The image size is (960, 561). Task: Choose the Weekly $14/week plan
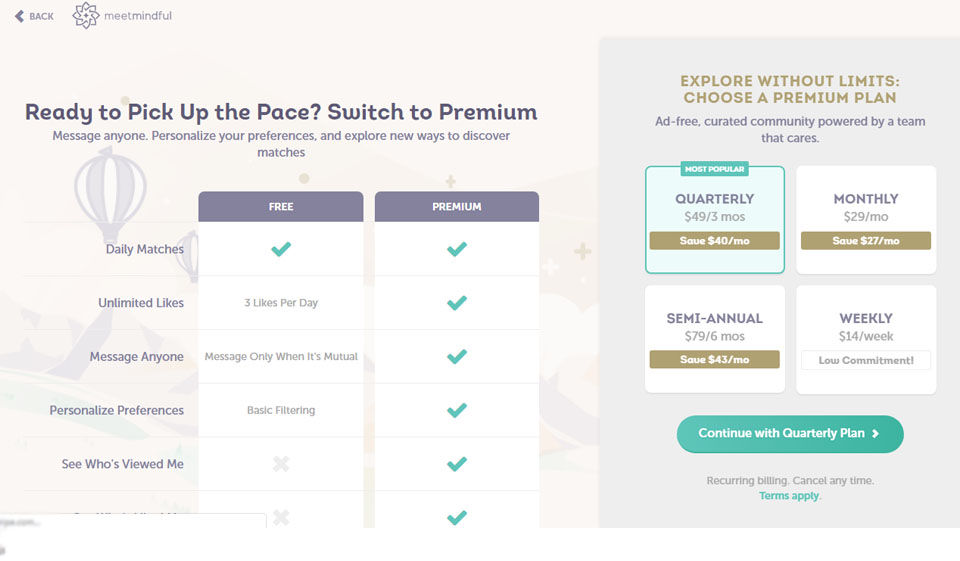point(866,327)
